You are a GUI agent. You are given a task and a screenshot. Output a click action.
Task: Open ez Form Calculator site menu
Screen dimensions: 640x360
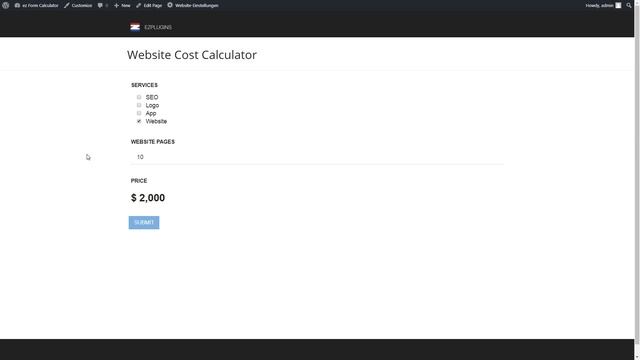pyautogui.click(x=36, y=5)
